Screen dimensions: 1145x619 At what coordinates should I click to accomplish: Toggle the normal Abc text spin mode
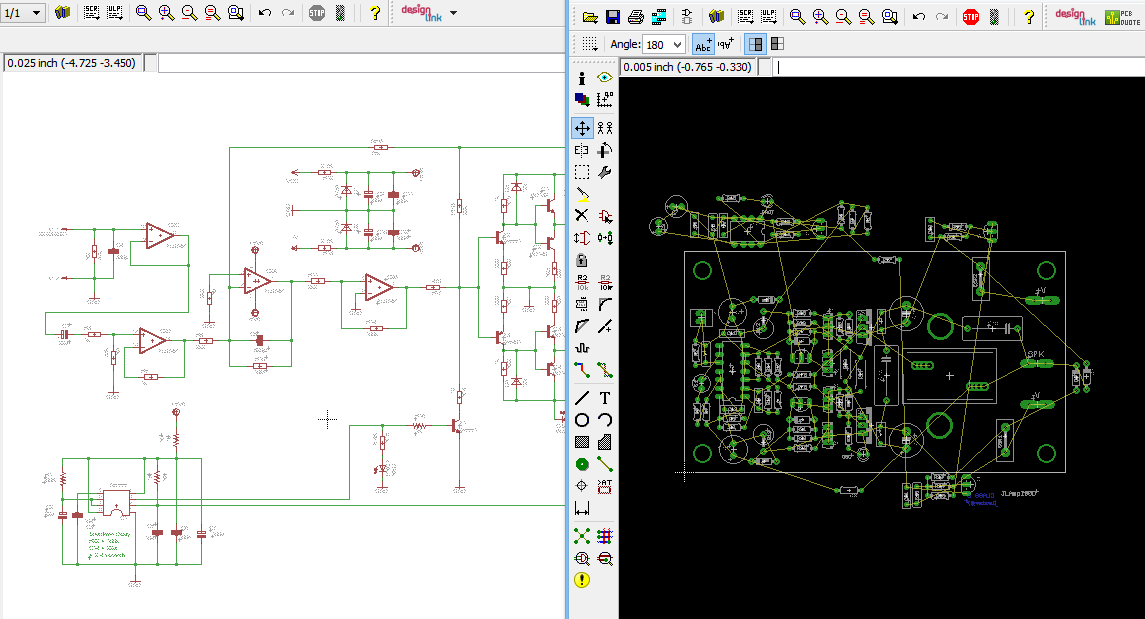(x=703, y=45)
